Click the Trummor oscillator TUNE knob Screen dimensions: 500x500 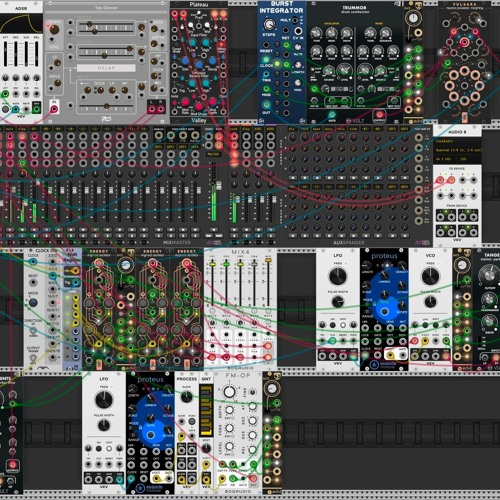point(316,32)
